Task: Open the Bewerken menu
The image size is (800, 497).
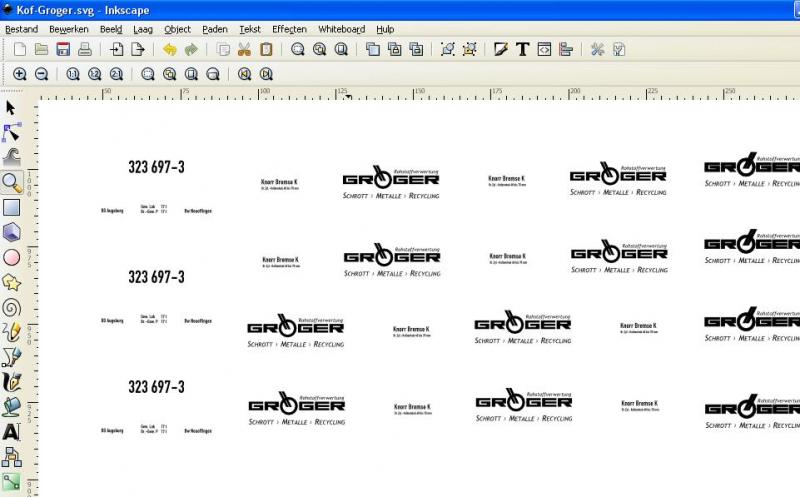Action: click(69, 30)
